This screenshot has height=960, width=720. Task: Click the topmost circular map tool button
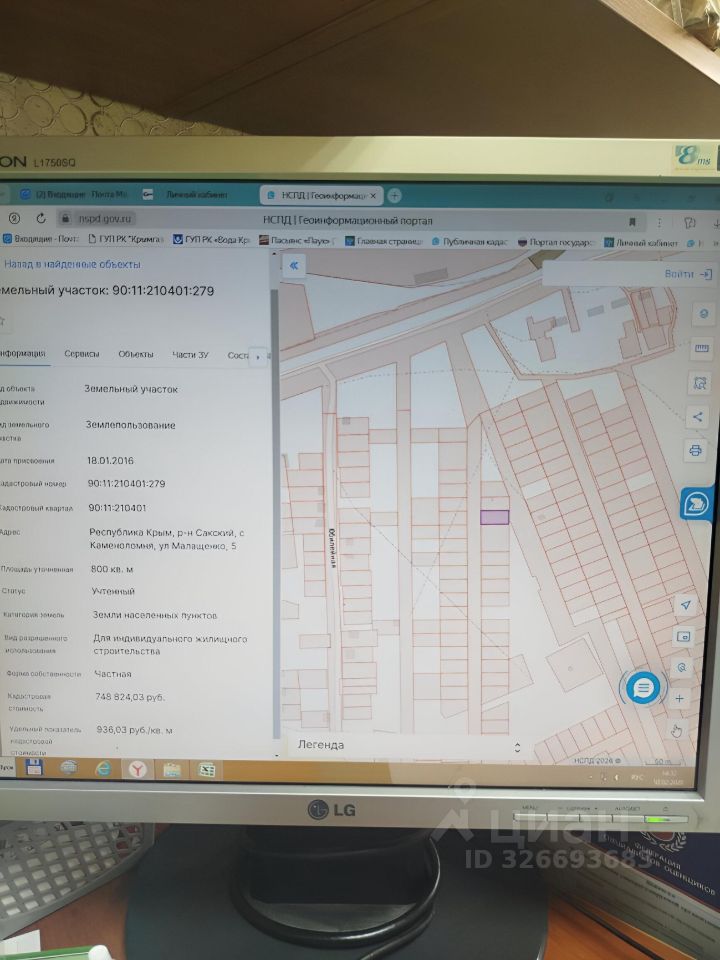704,313
